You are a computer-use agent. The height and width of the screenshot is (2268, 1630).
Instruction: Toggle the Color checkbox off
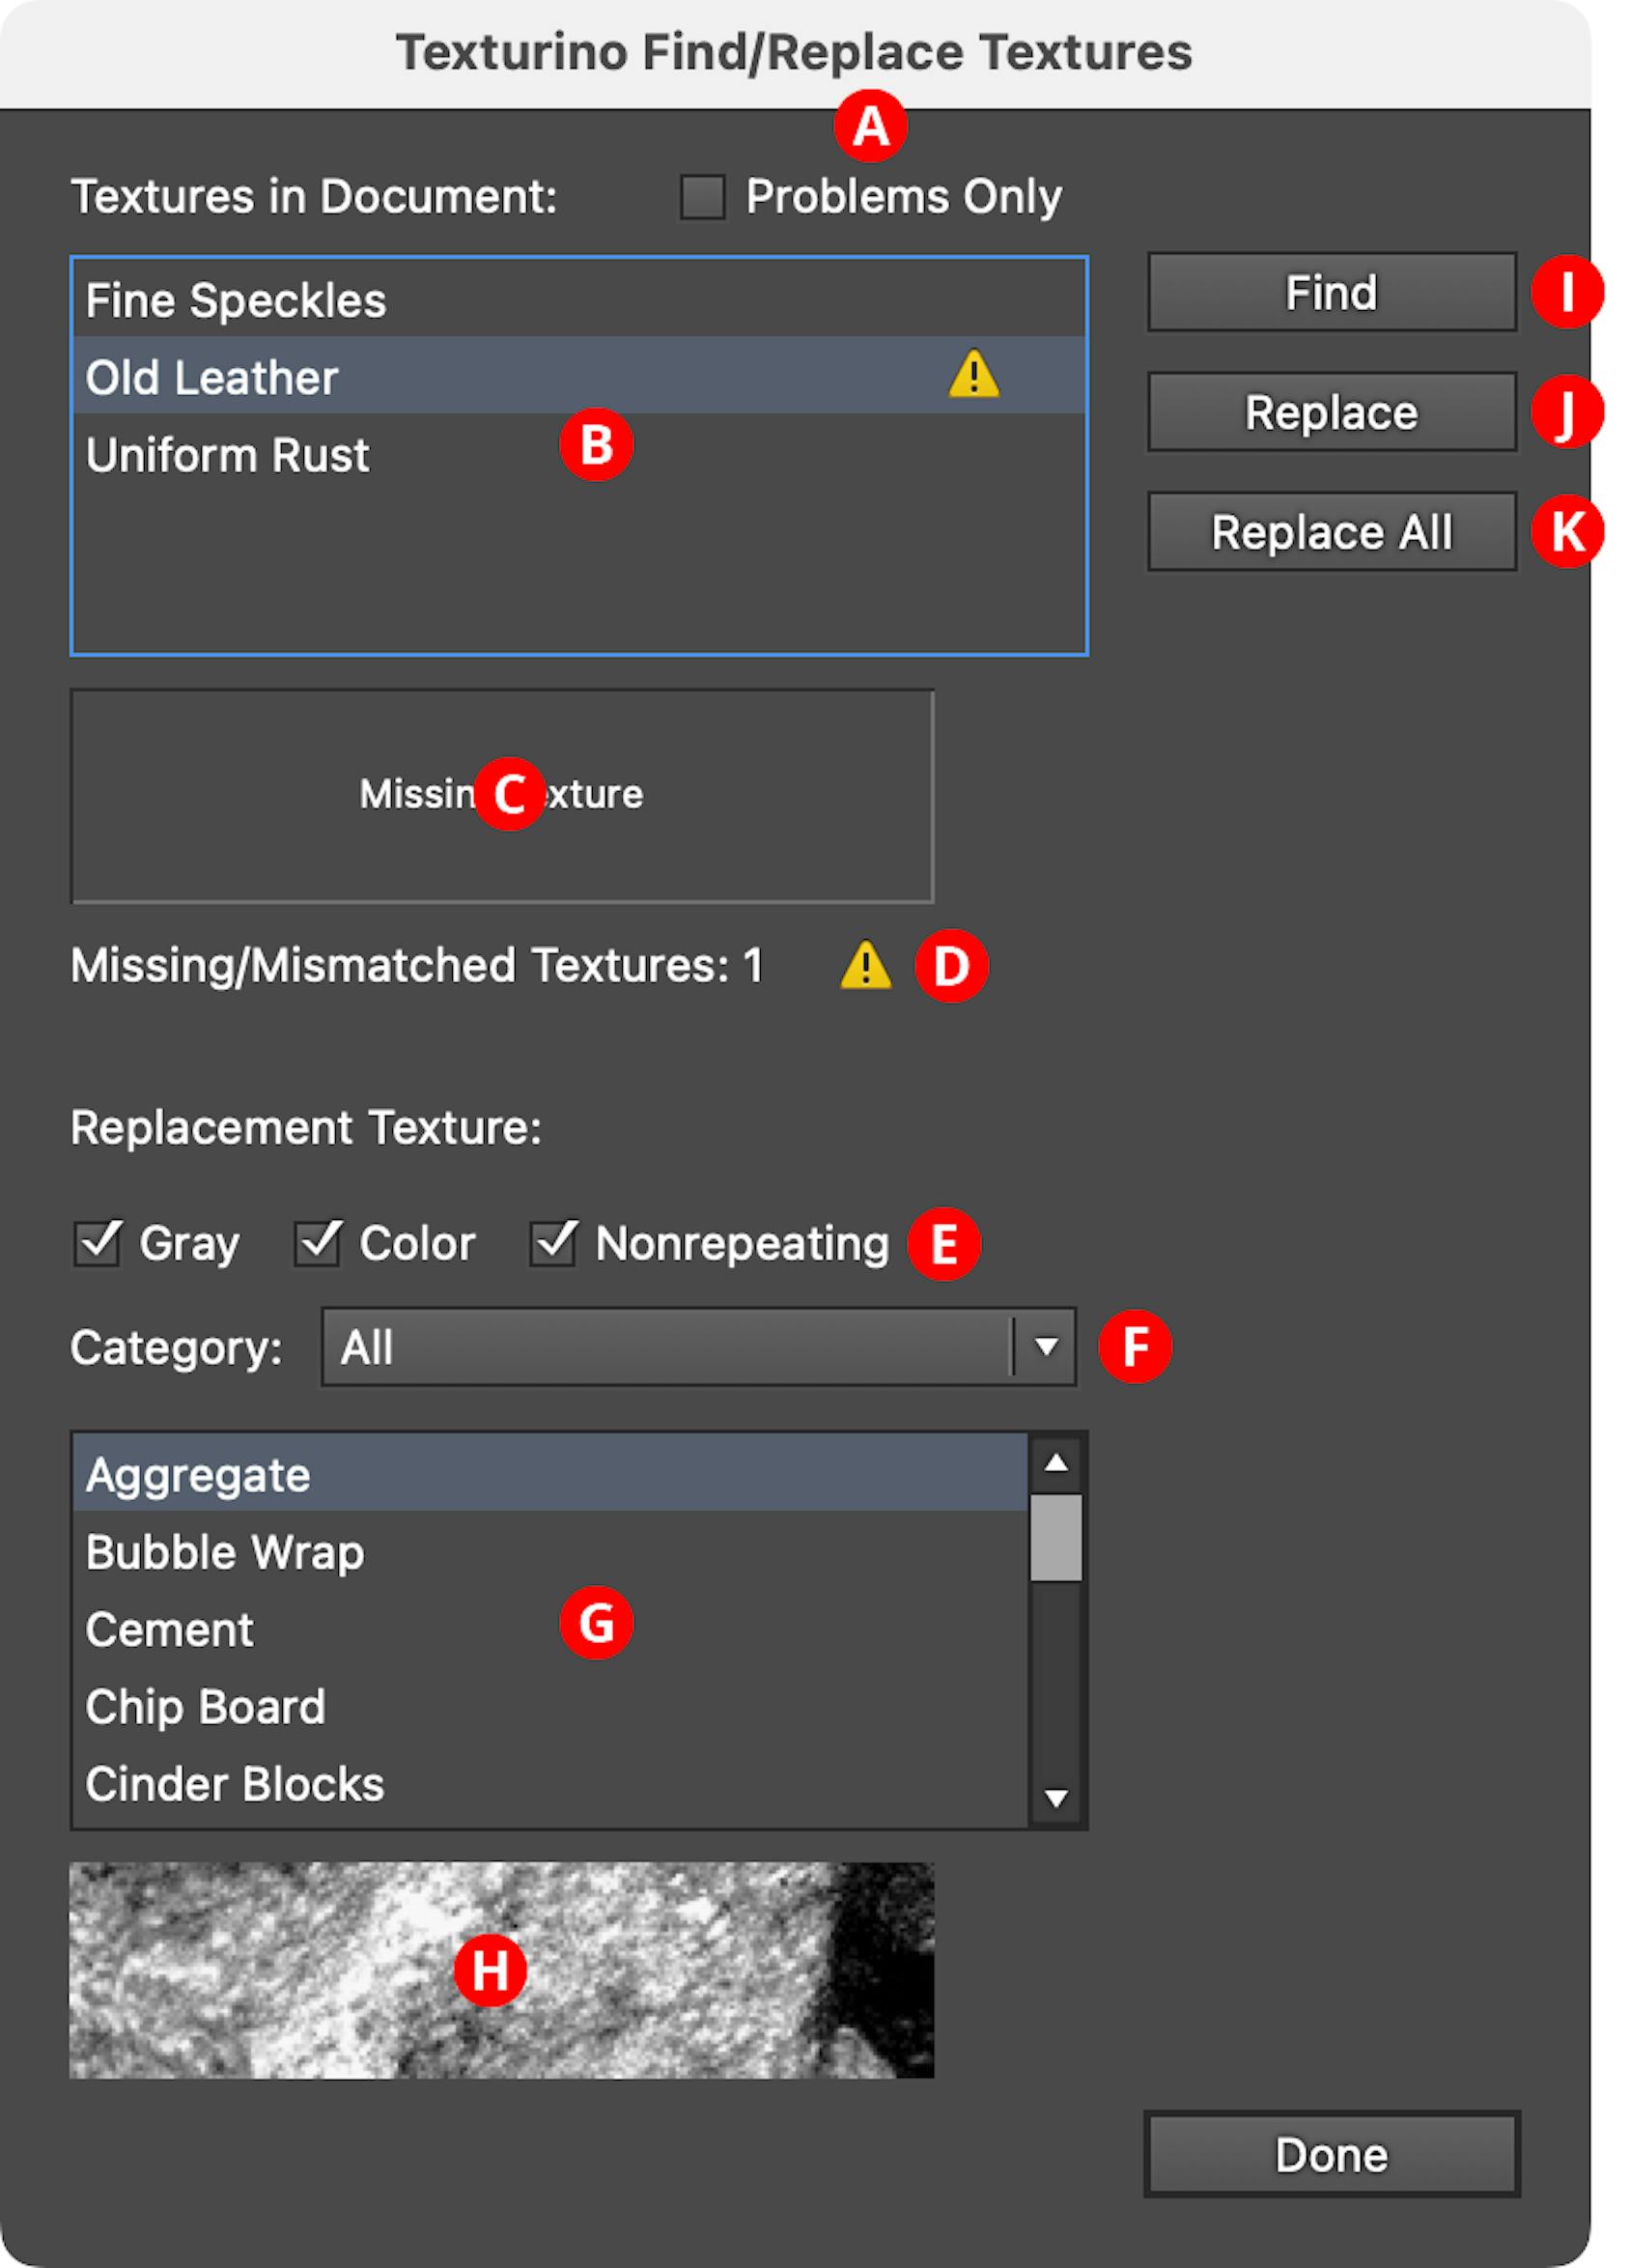coord(318,1243)
